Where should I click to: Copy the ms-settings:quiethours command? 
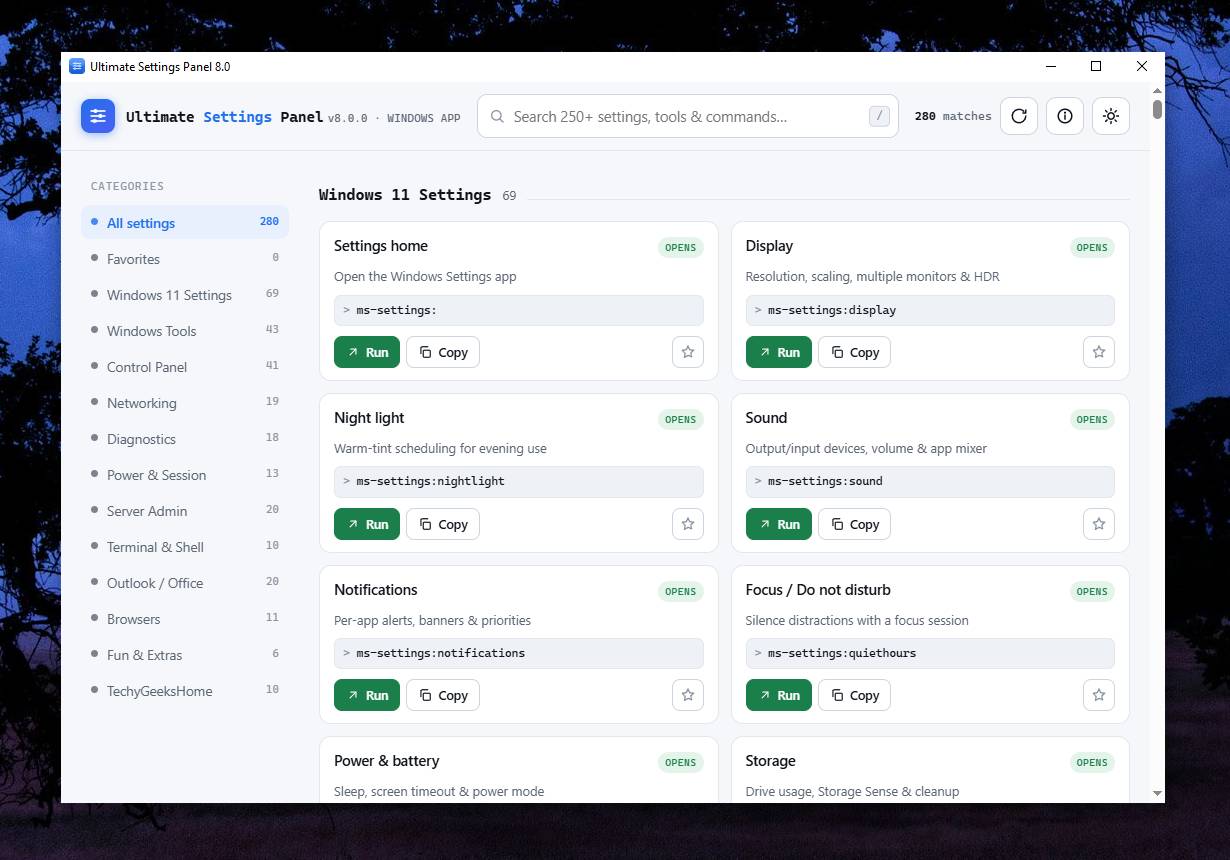pos(854,695)
